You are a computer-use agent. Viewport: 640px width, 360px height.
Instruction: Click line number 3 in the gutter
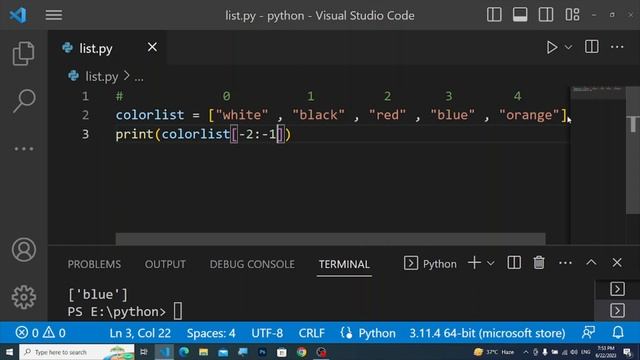click(x=85, y=134)
